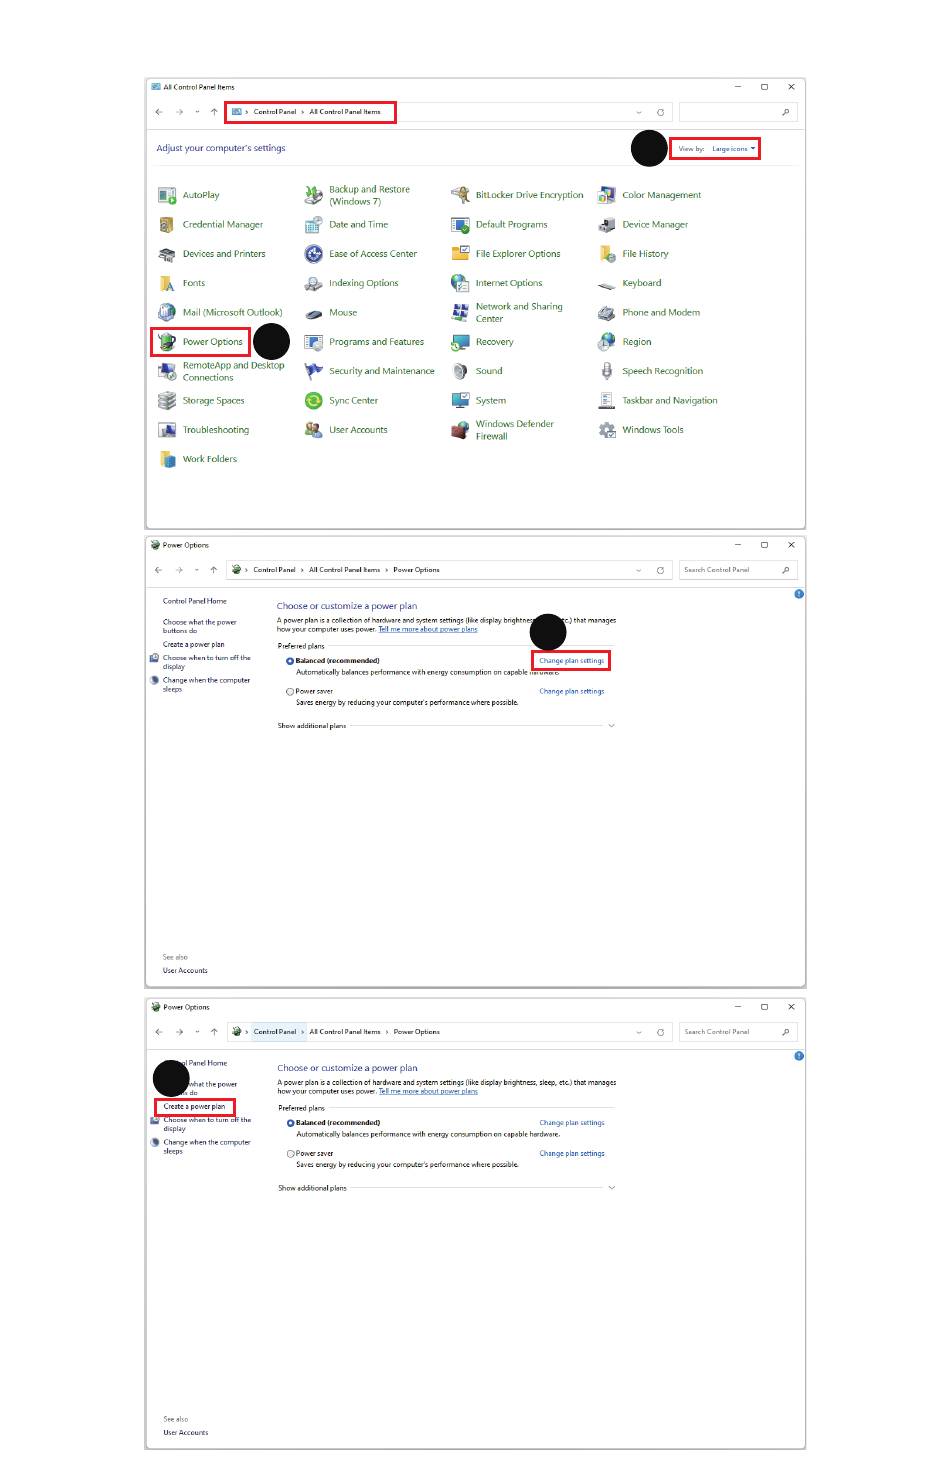
Task: Click the Power Options icon
Action: point(167,342)
